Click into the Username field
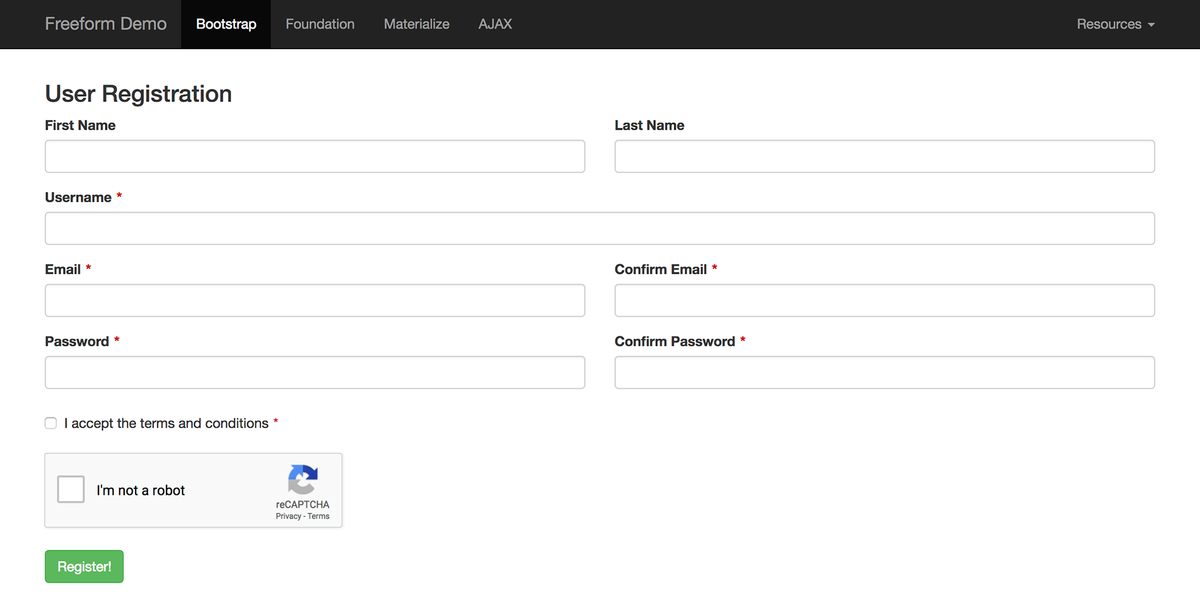The width and height of the screenshot is (1200, 600). point(600,228)
